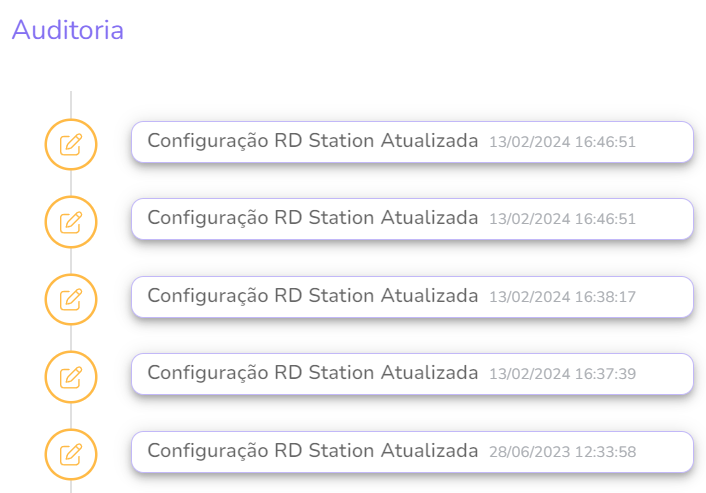Image resolution: width=706 pixels, height=493 pixels.
Task: Select the Configuração card dated 28/06/2023 12:33:58
Action: coord(412,452)
